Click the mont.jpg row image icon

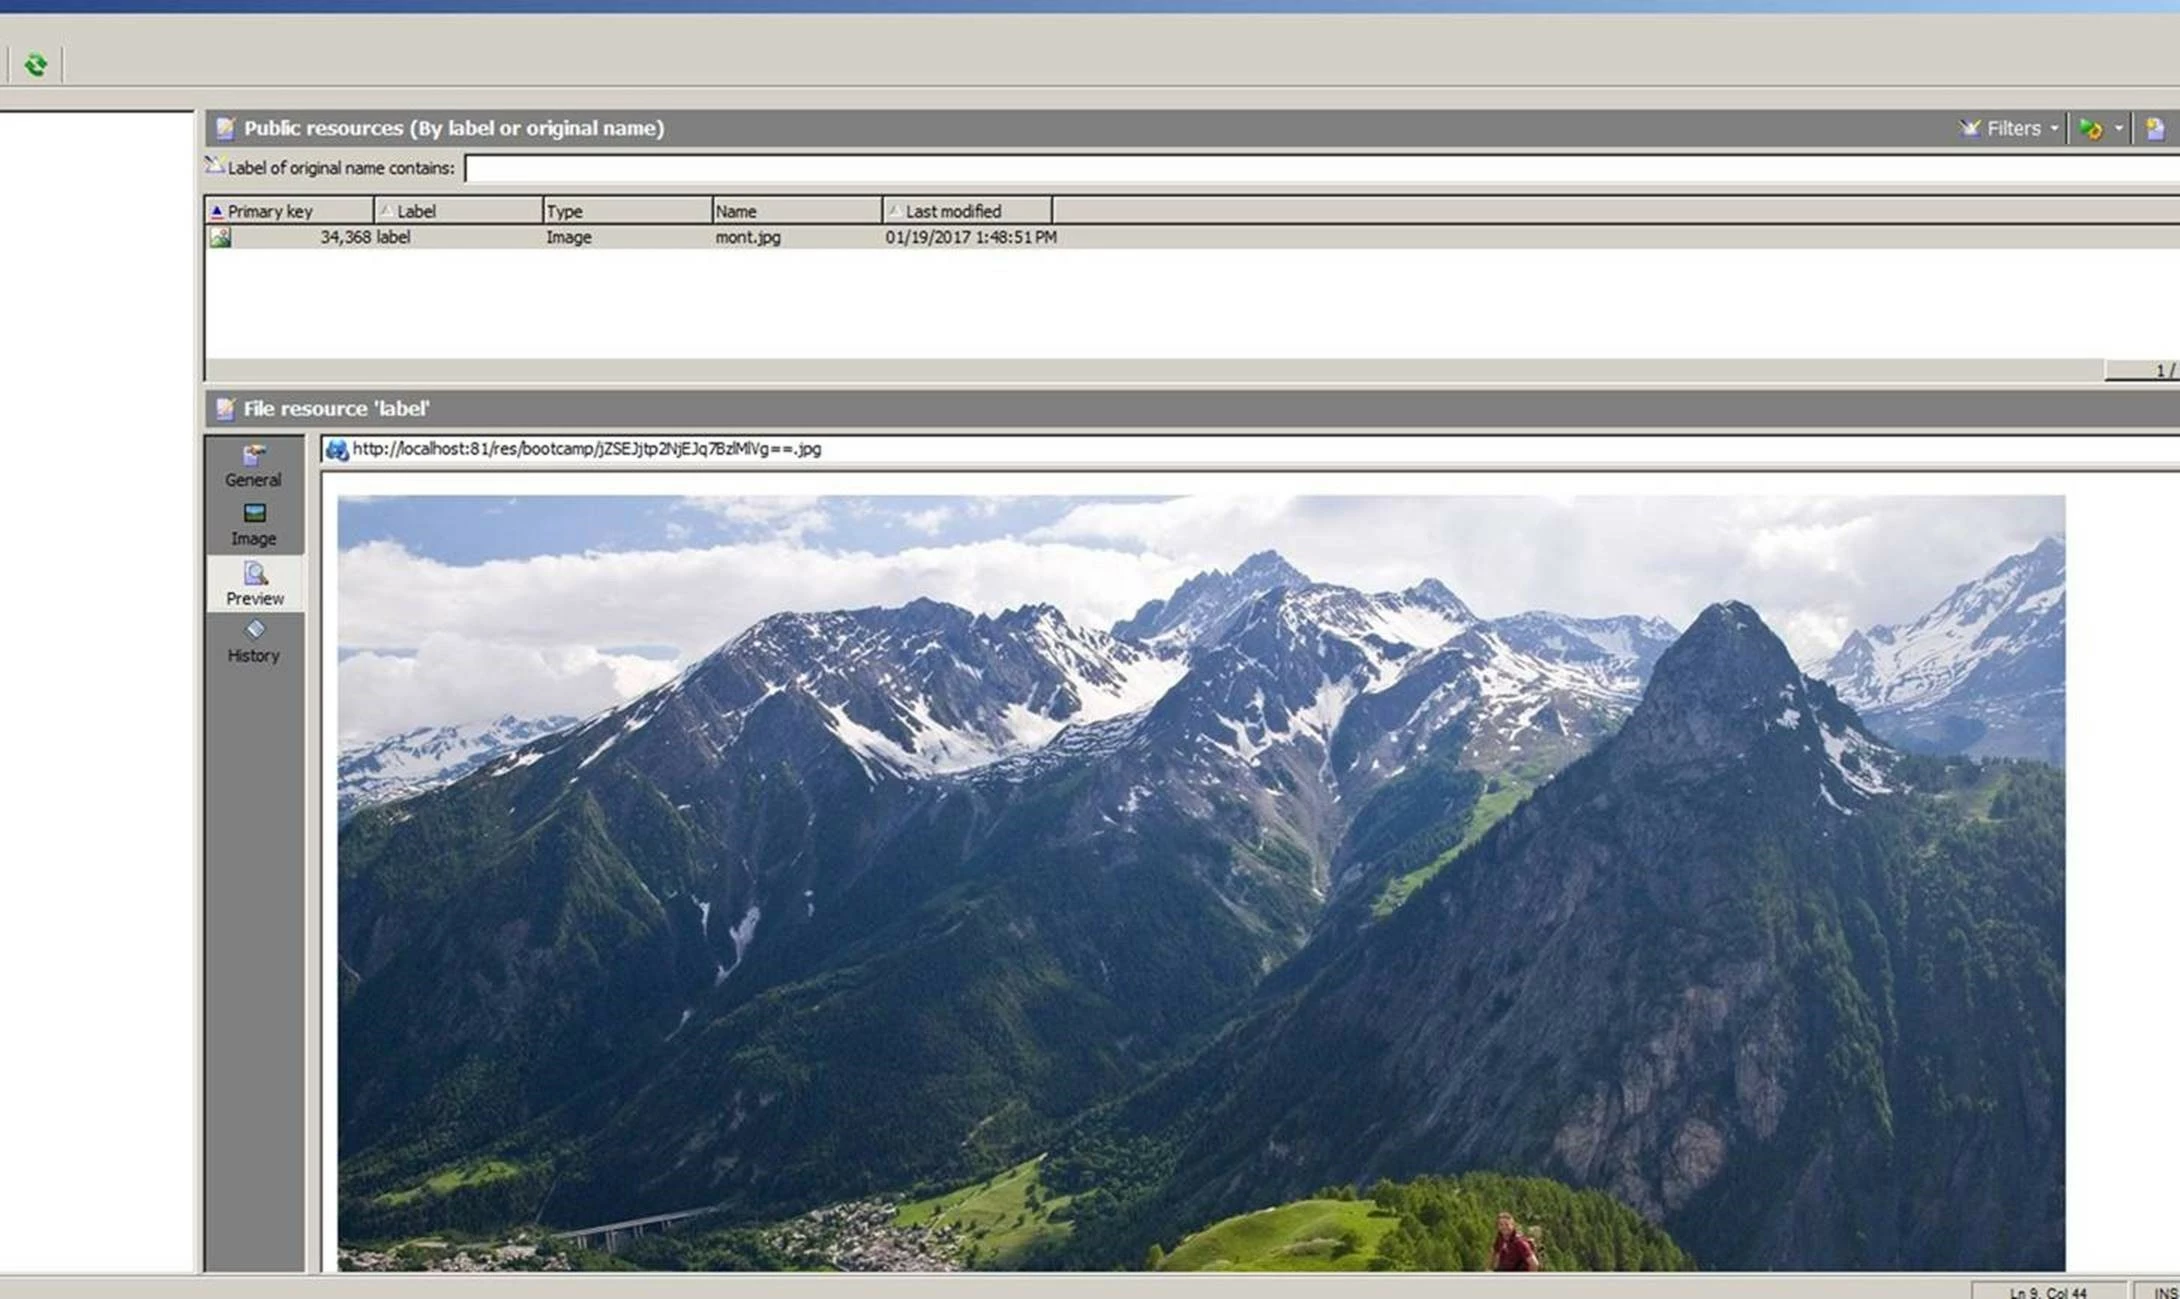(220, 237)
